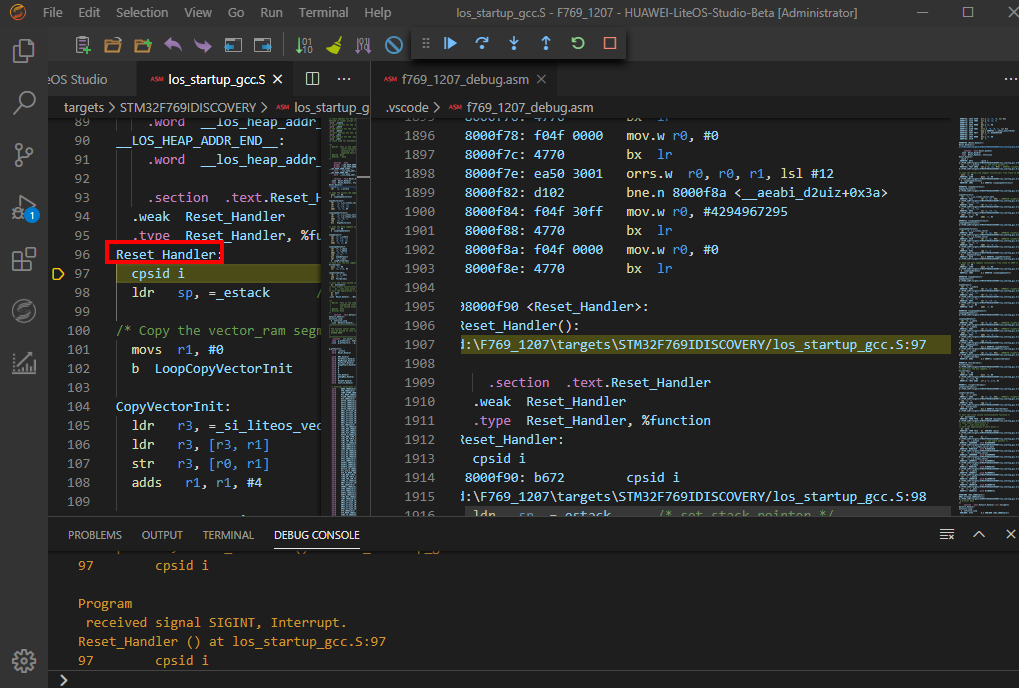Stop debugging with the red square

coord(610,44)
